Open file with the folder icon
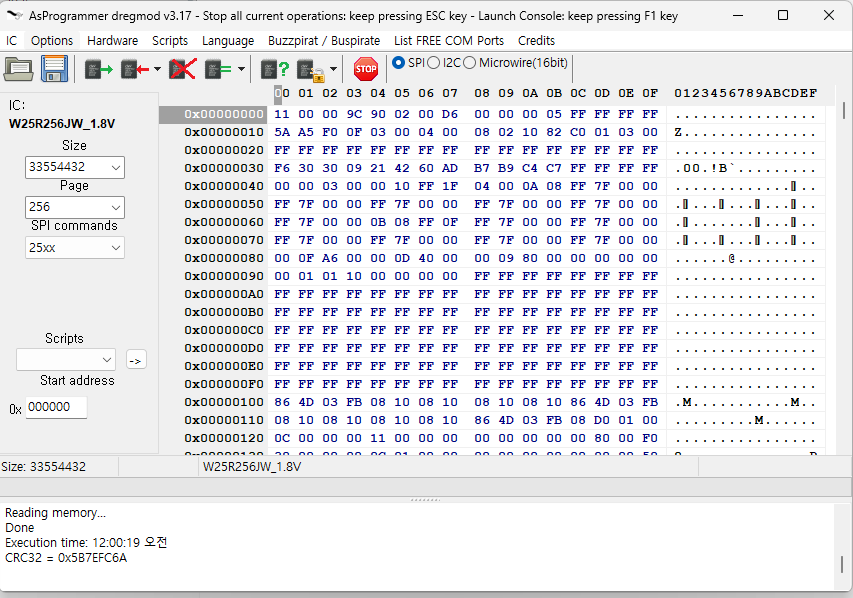Viewport: 853px width, 598px height. tap(18, 69)
